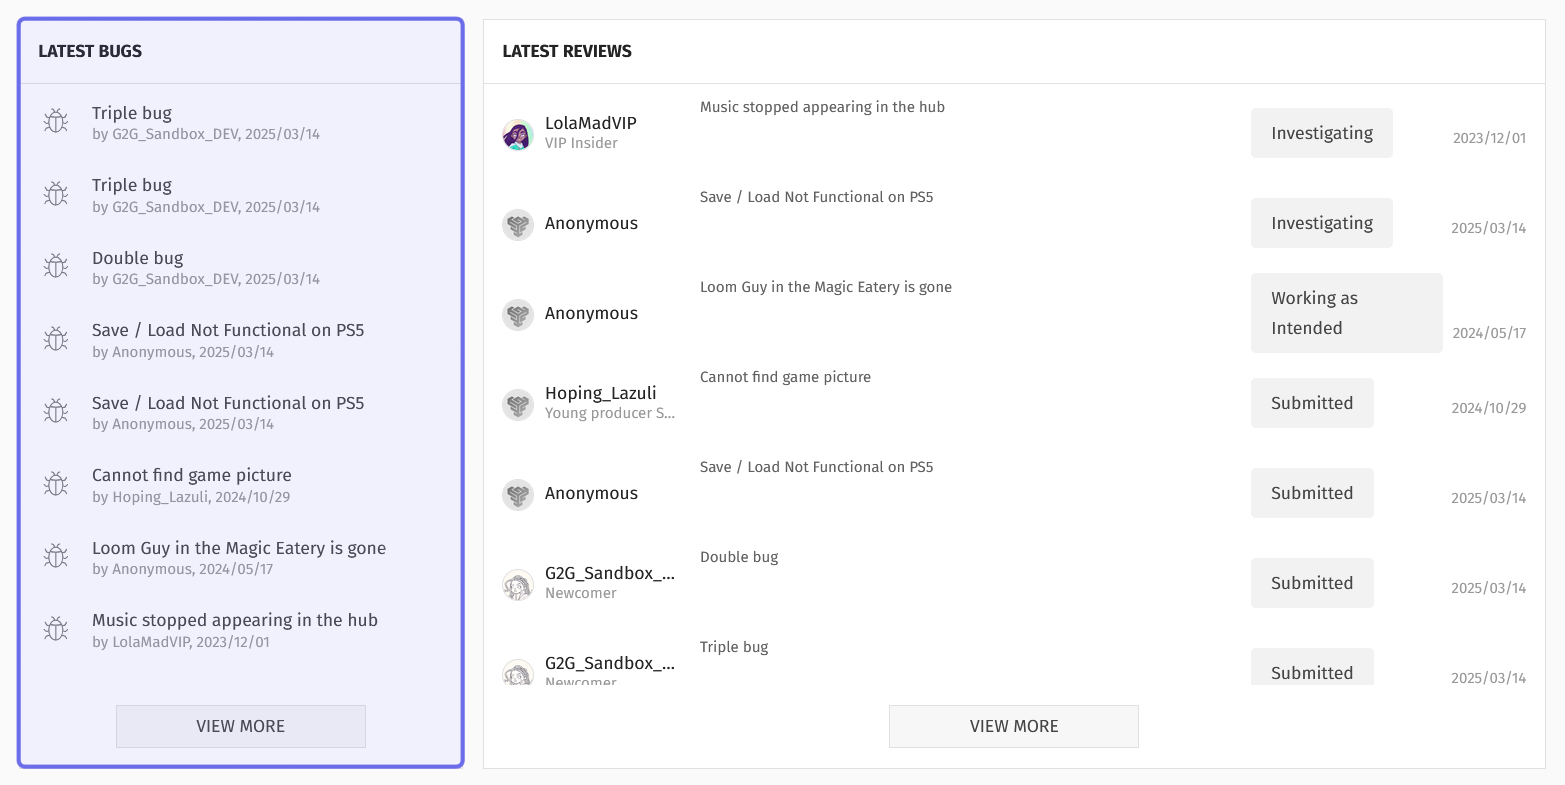Screen dimensions: 1565x785
Task: Click the byline 'by Anonymous, 2024/05/17'
Action: (x=183, y=569)
